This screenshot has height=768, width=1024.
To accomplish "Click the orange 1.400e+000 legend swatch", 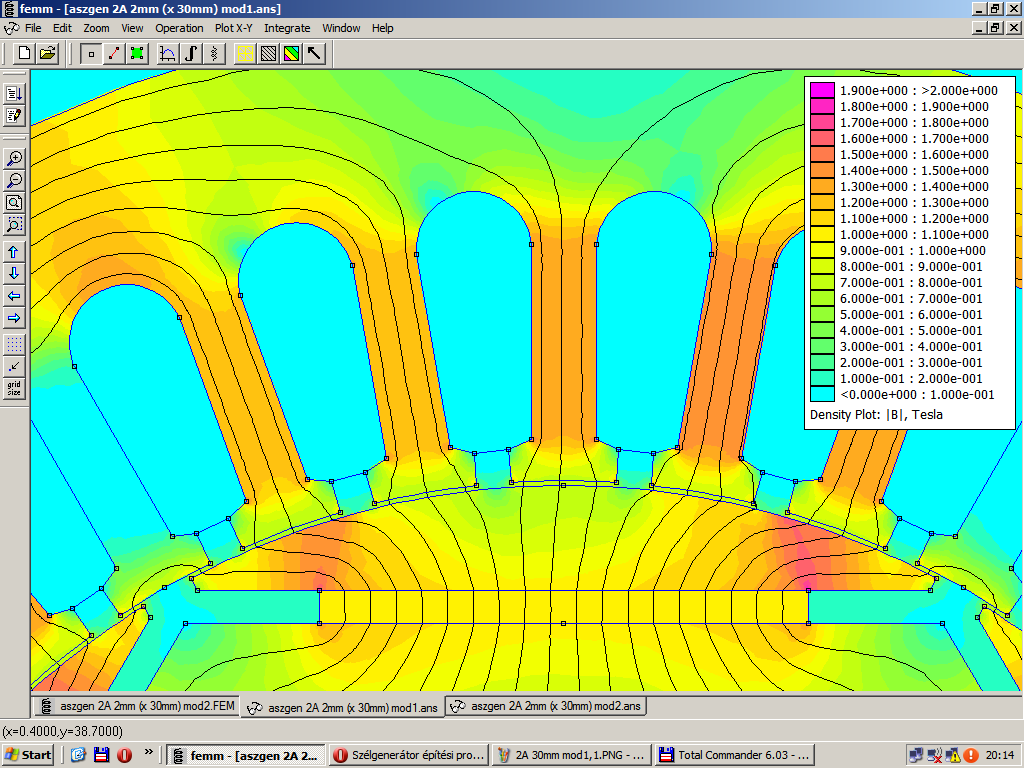I will click(822, 170).
